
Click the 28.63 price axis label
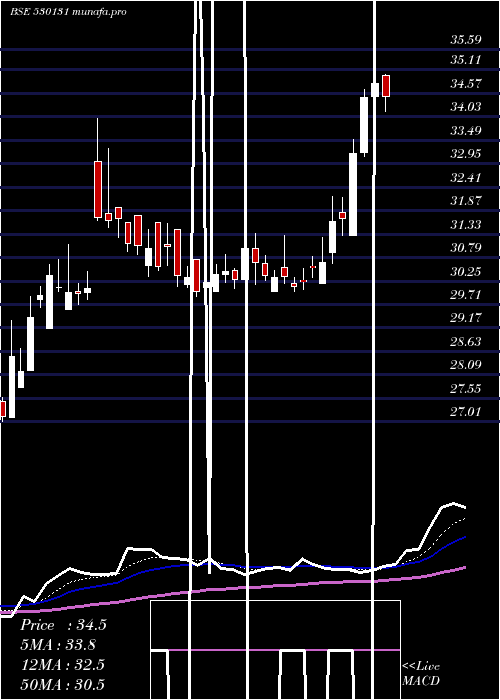pos(466,342)
